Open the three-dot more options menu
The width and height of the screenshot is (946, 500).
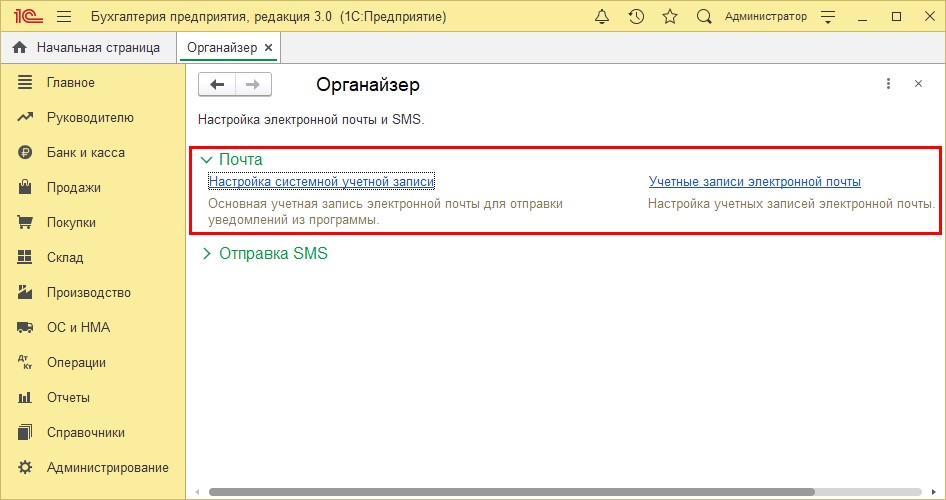coord(888,85)
